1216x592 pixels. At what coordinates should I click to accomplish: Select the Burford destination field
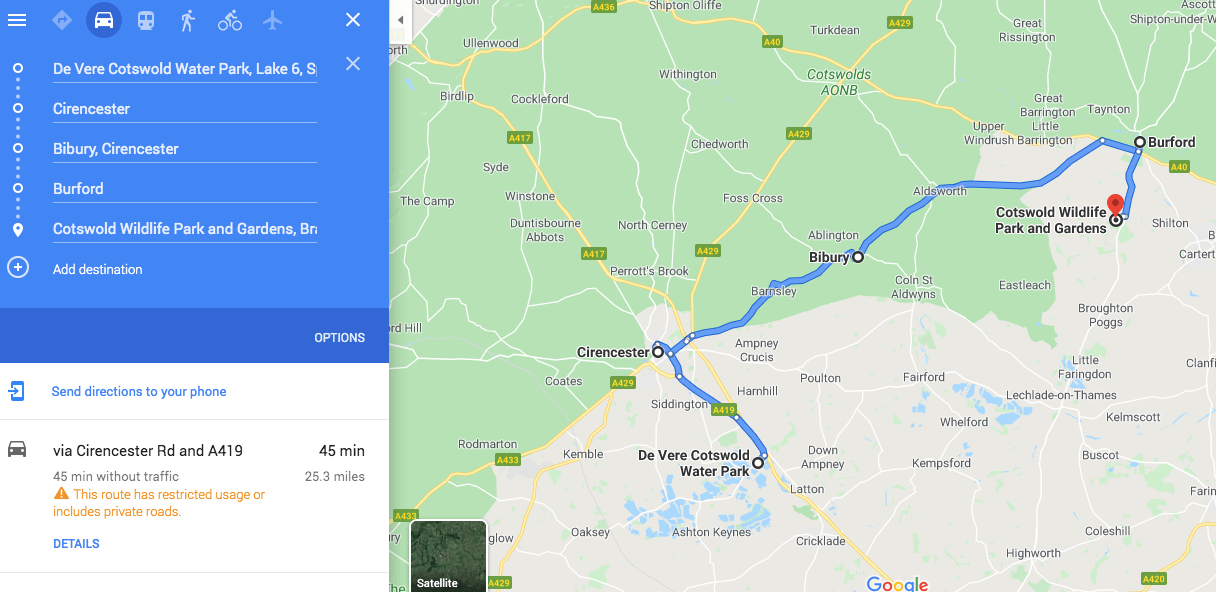(x=185, y=188)
